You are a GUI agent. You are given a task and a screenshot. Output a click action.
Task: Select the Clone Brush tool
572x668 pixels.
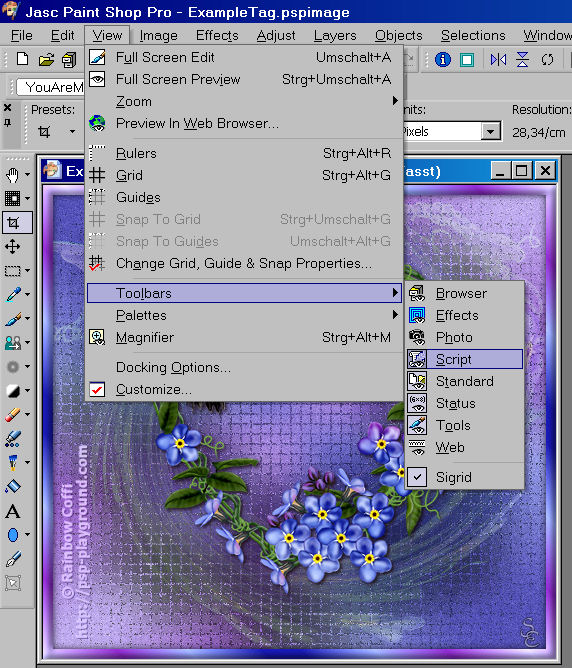[13, 343]
